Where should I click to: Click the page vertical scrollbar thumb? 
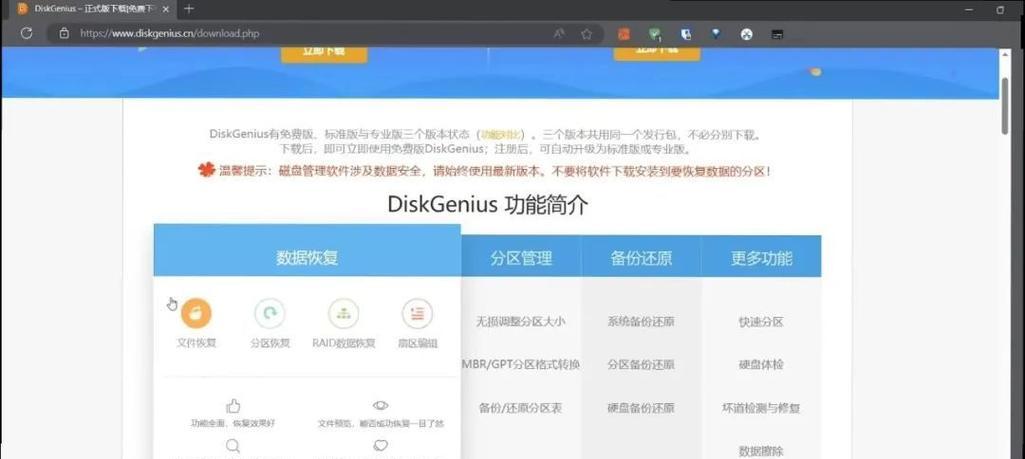(1005, 106)
